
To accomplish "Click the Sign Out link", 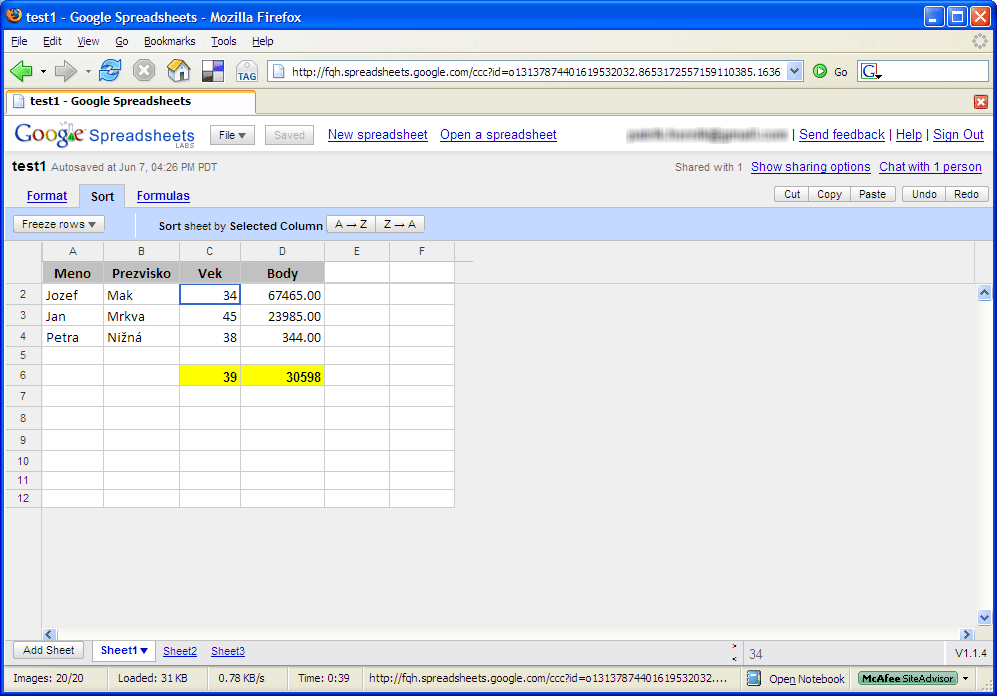I will coord(958,135).
